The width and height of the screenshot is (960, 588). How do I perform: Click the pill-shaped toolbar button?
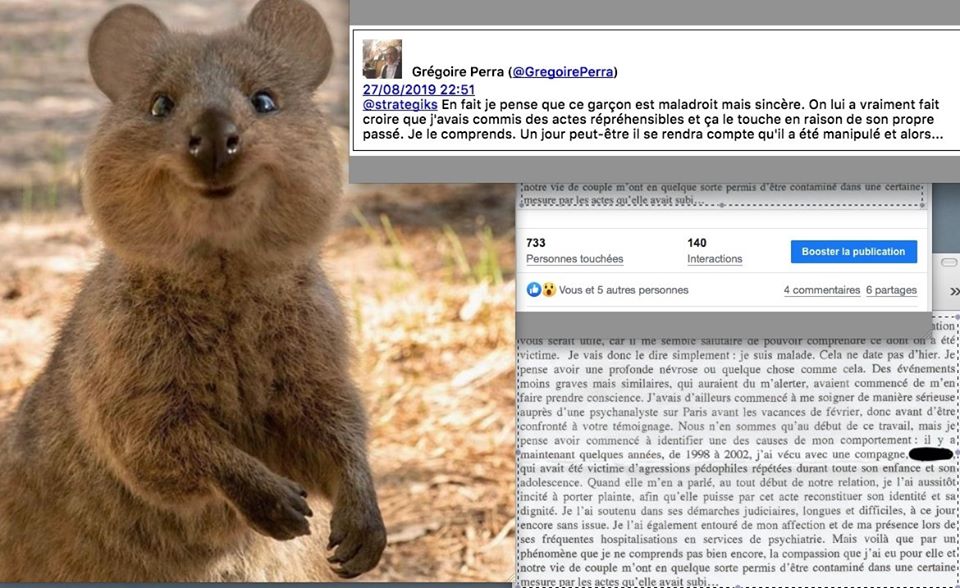(948, 262)
